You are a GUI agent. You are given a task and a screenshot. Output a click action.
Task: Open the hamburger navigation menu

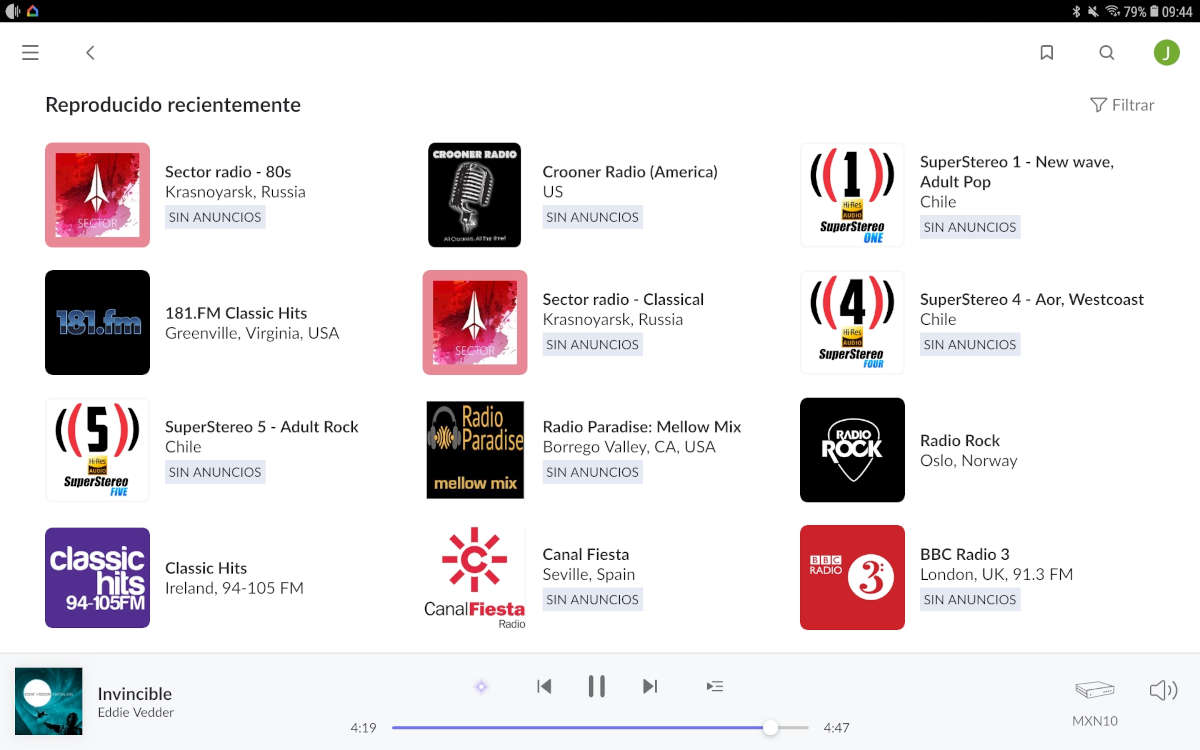tap(30, 53)
